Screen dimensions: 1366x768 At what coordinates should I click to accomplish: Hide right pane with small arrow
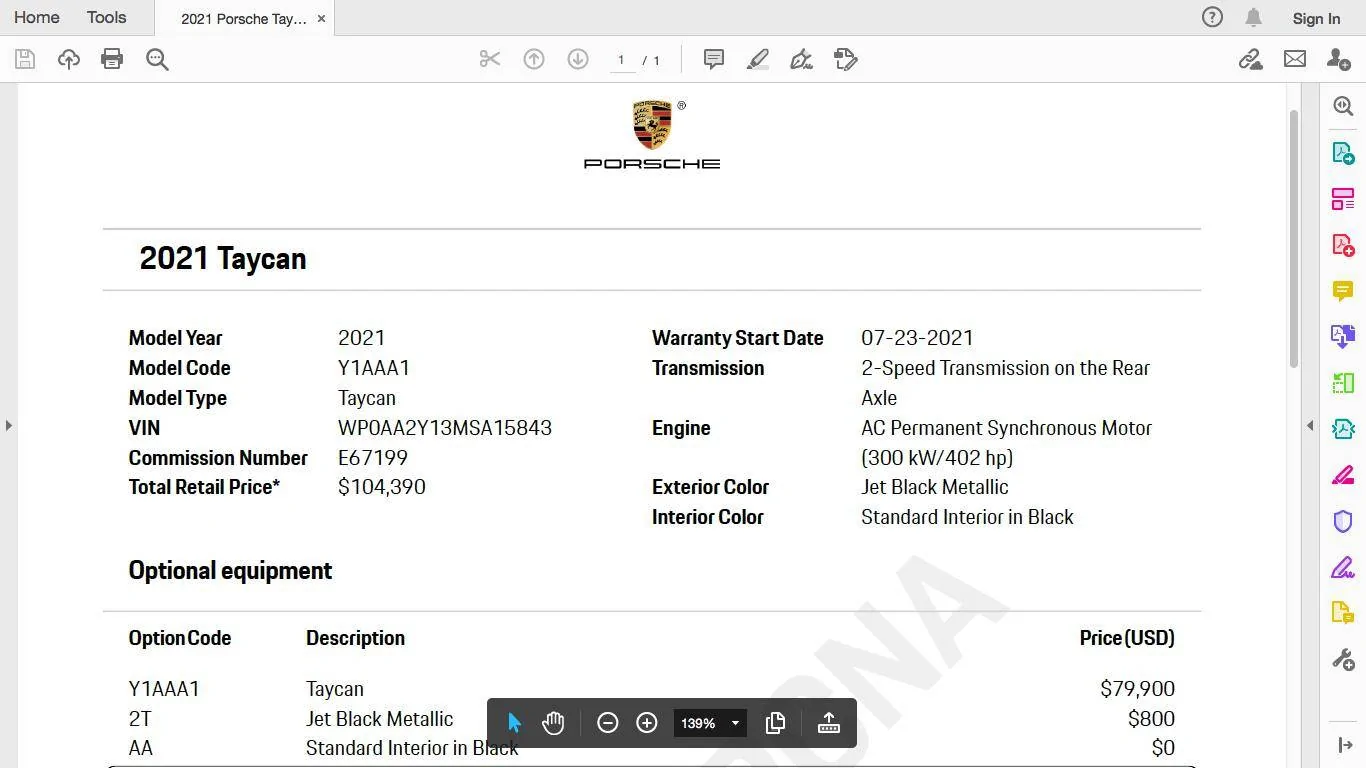[x=1310, y=425]
